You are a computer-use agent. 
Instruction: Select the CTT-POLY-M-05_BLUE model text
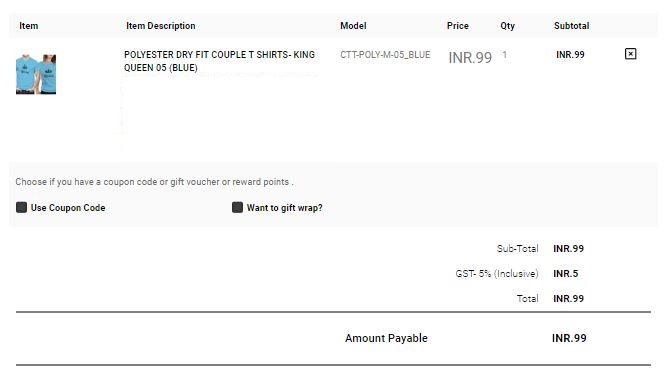[x=385, y=55]
